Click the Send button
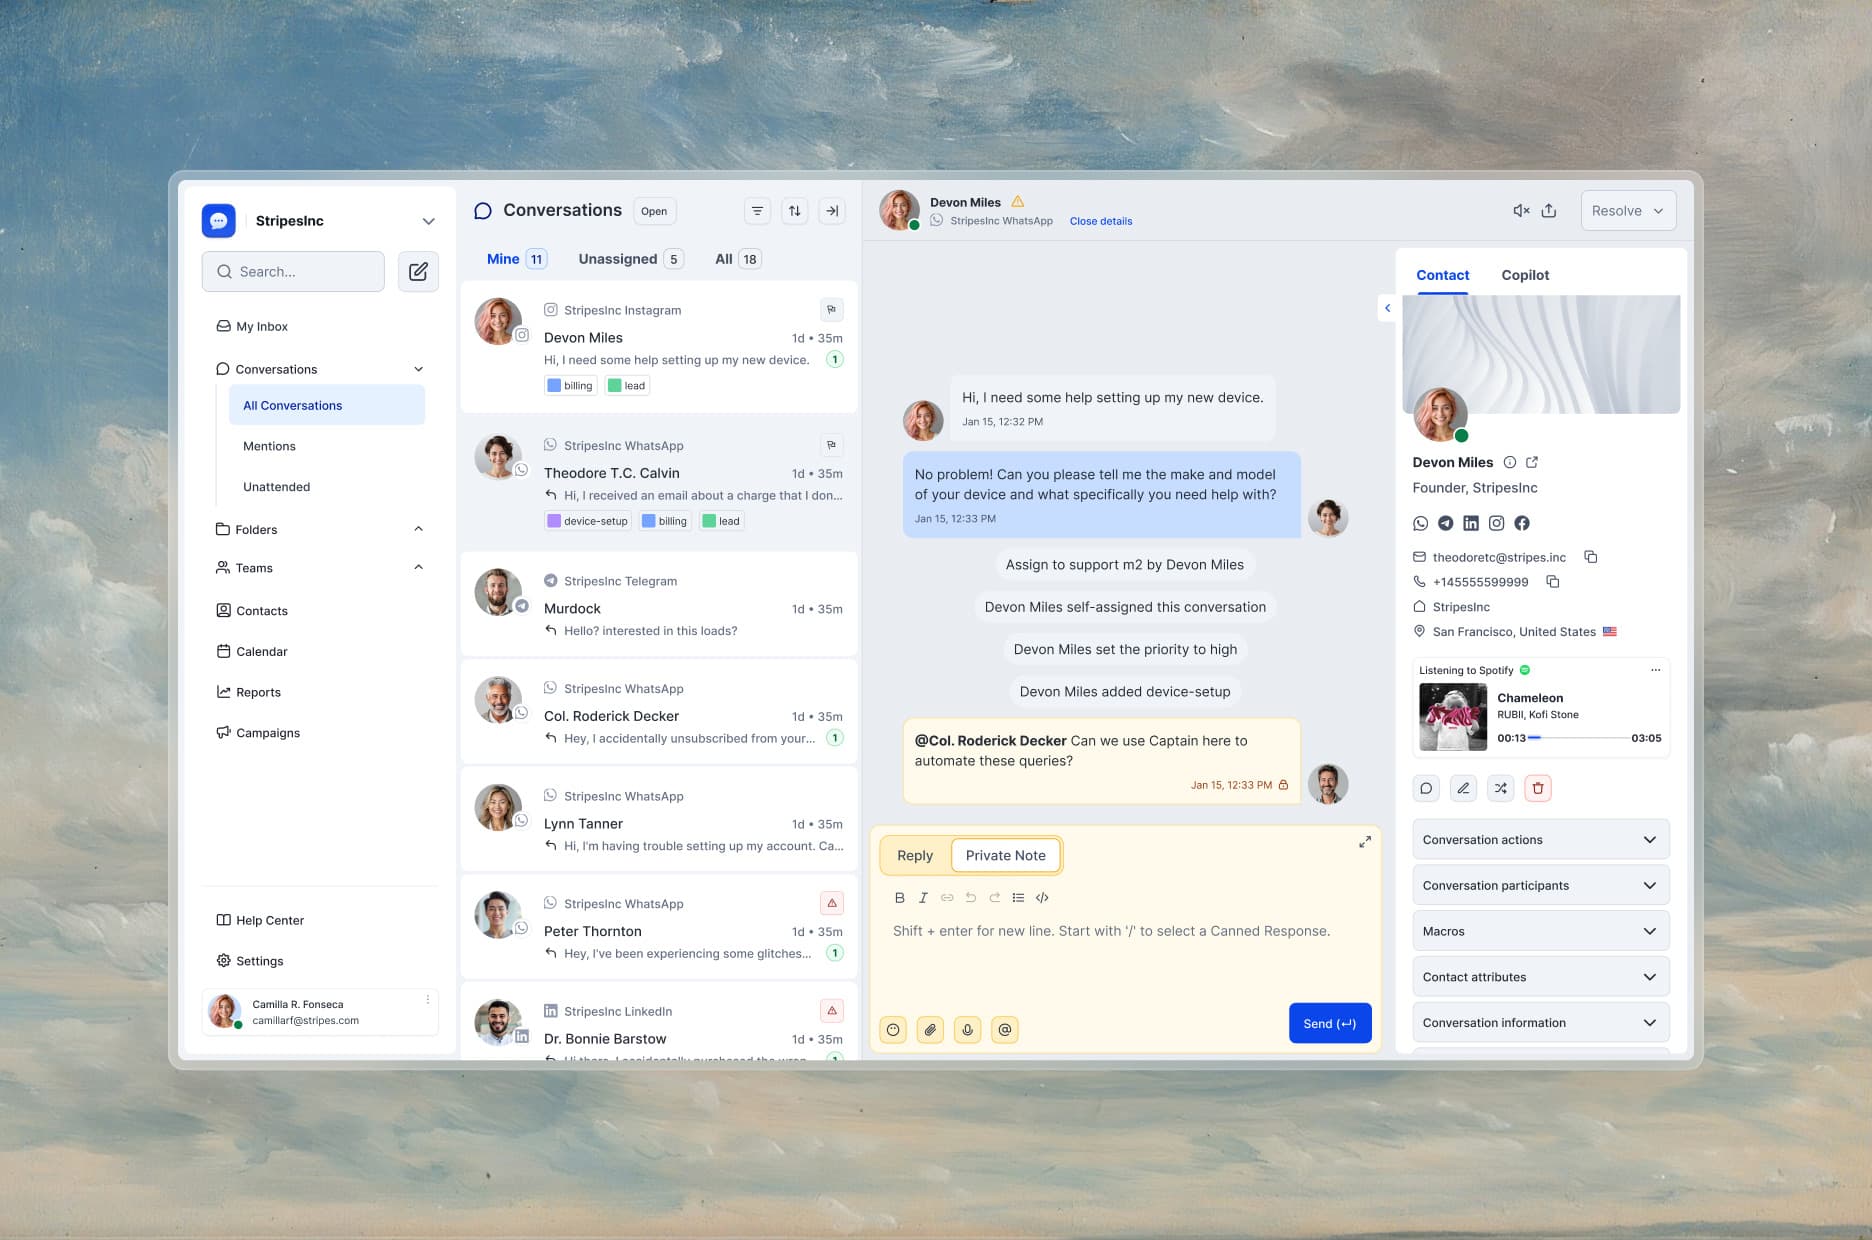 click(x=1330, y=1023)
